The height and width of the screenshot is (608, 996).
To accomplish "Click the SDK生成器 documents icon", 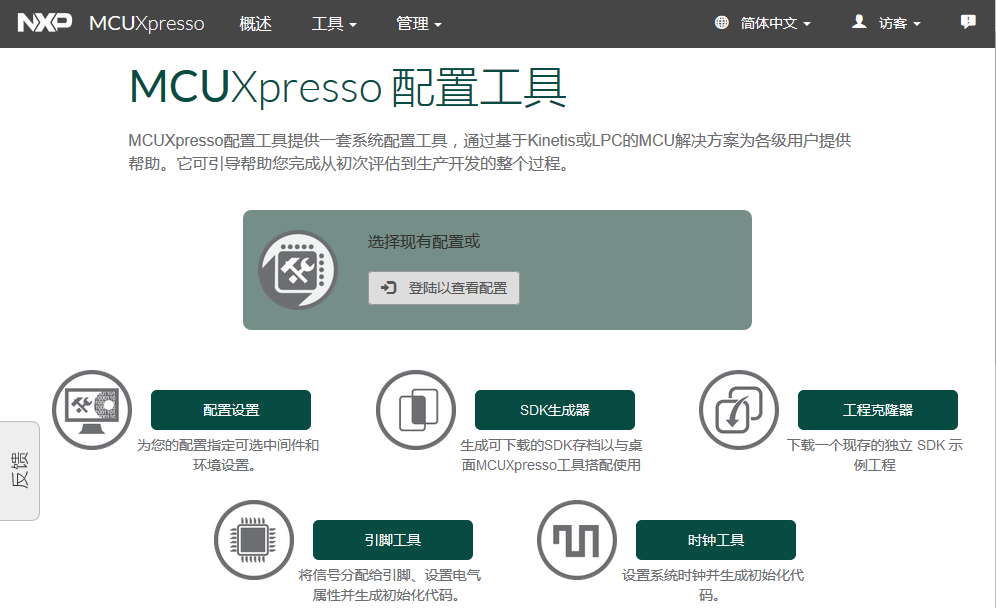I will tap(416, 410).
